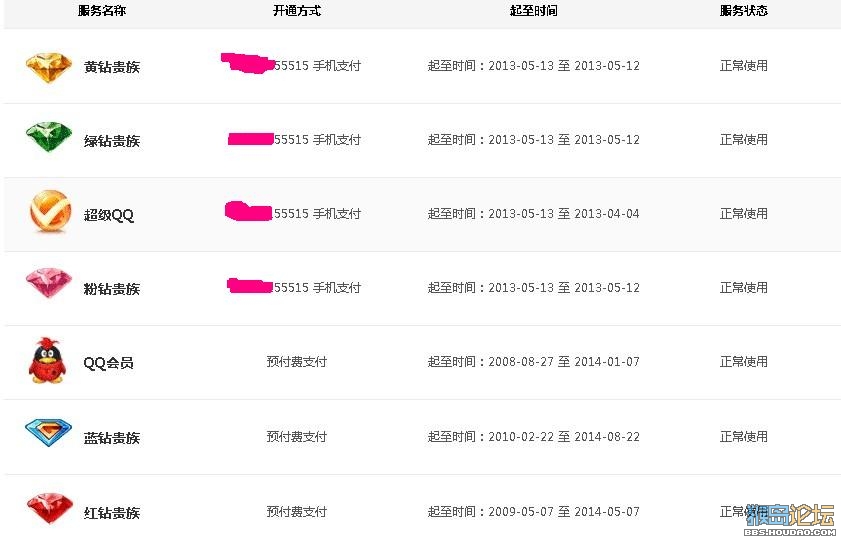Click the 起至时间 column header

point(534,11)
